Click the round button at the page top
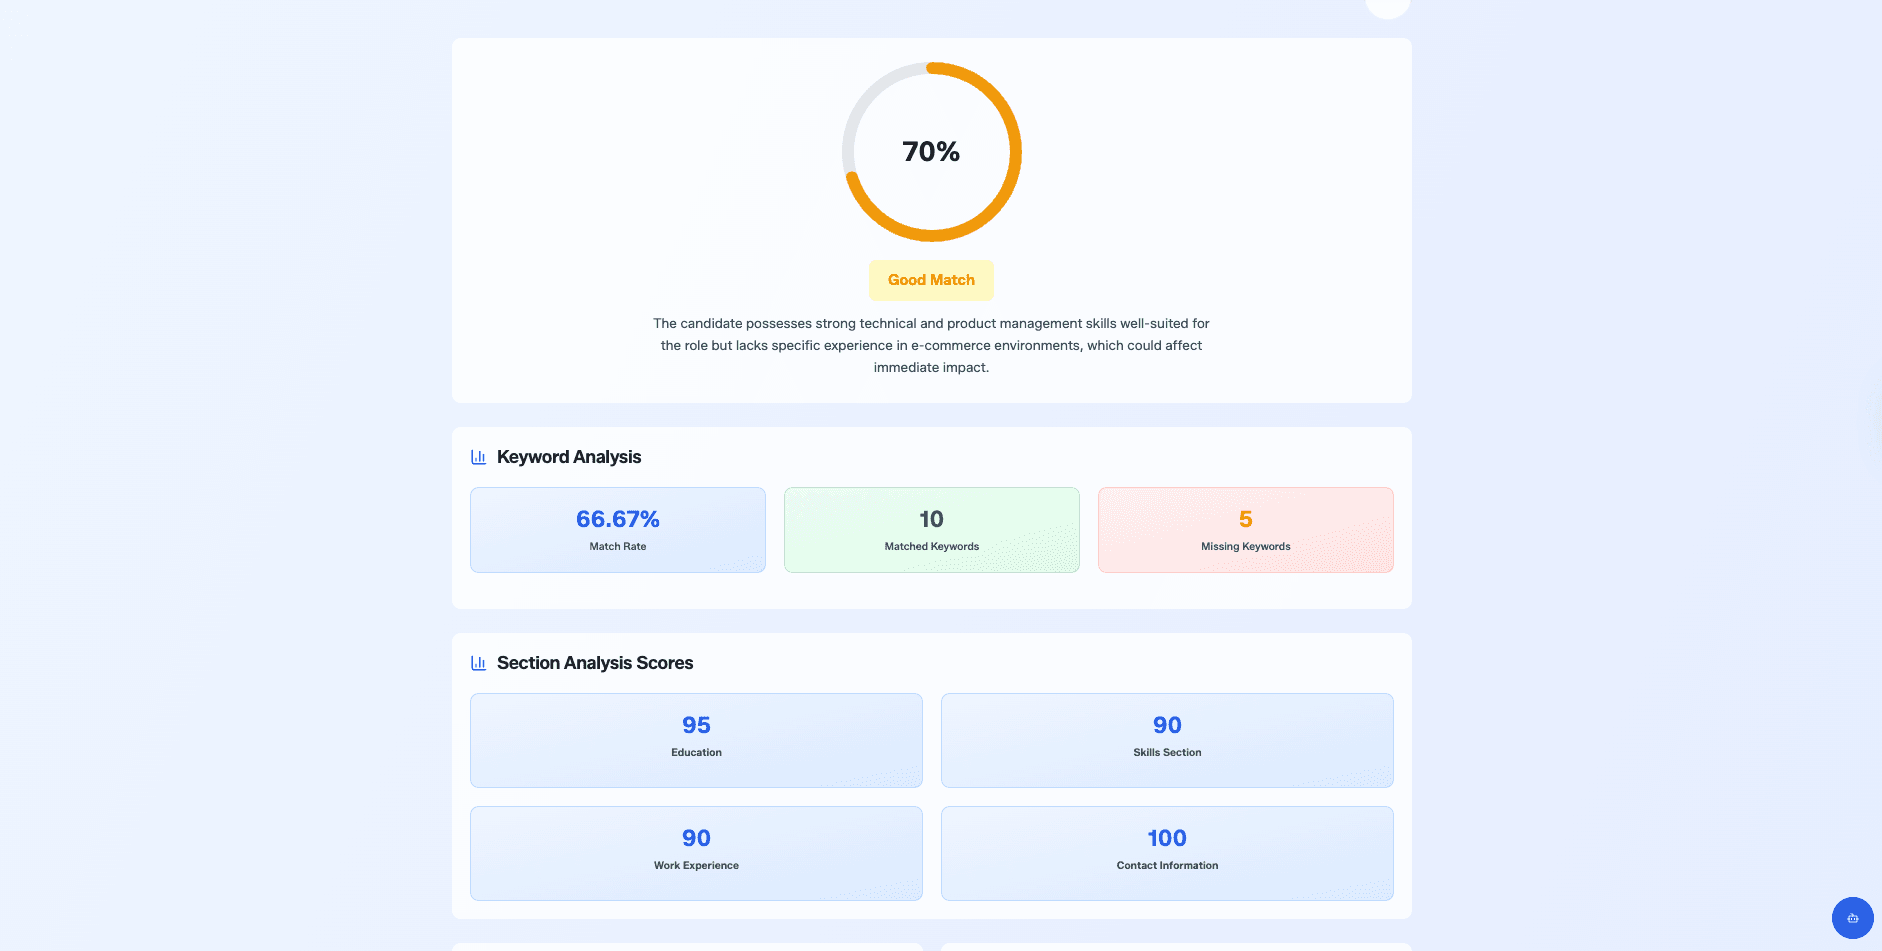1882x951 pixels. [1387, 6]
